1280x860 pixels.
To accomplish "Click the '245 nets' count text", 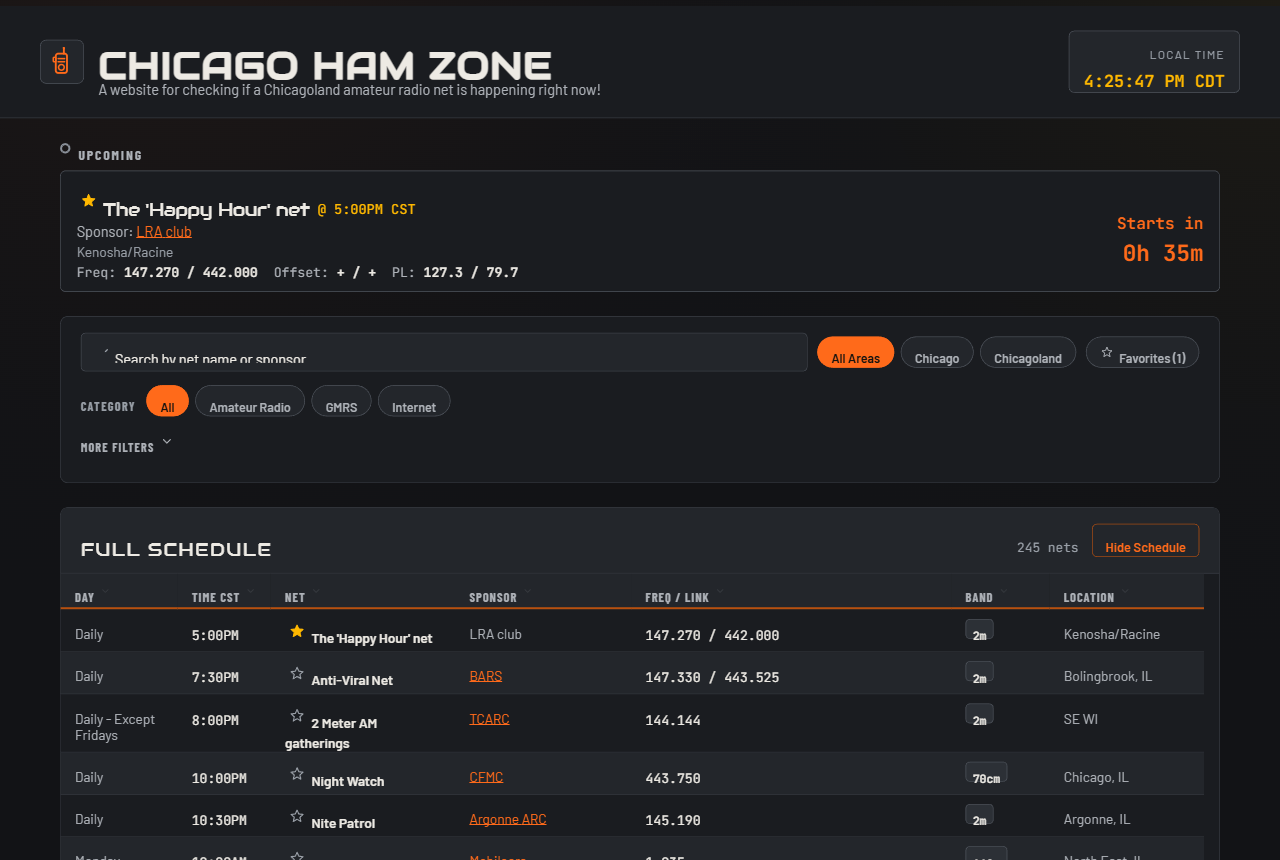I will [1048, 547].
